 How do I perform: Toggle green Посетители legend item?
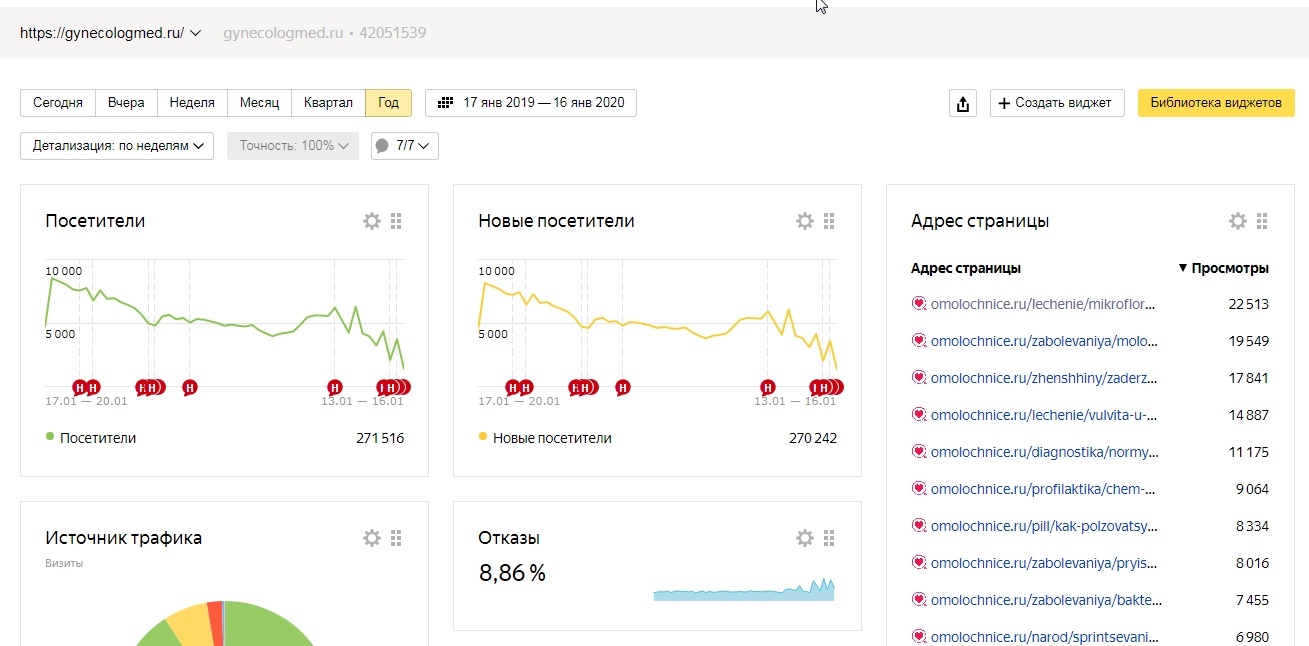click(x=91, y=438)
